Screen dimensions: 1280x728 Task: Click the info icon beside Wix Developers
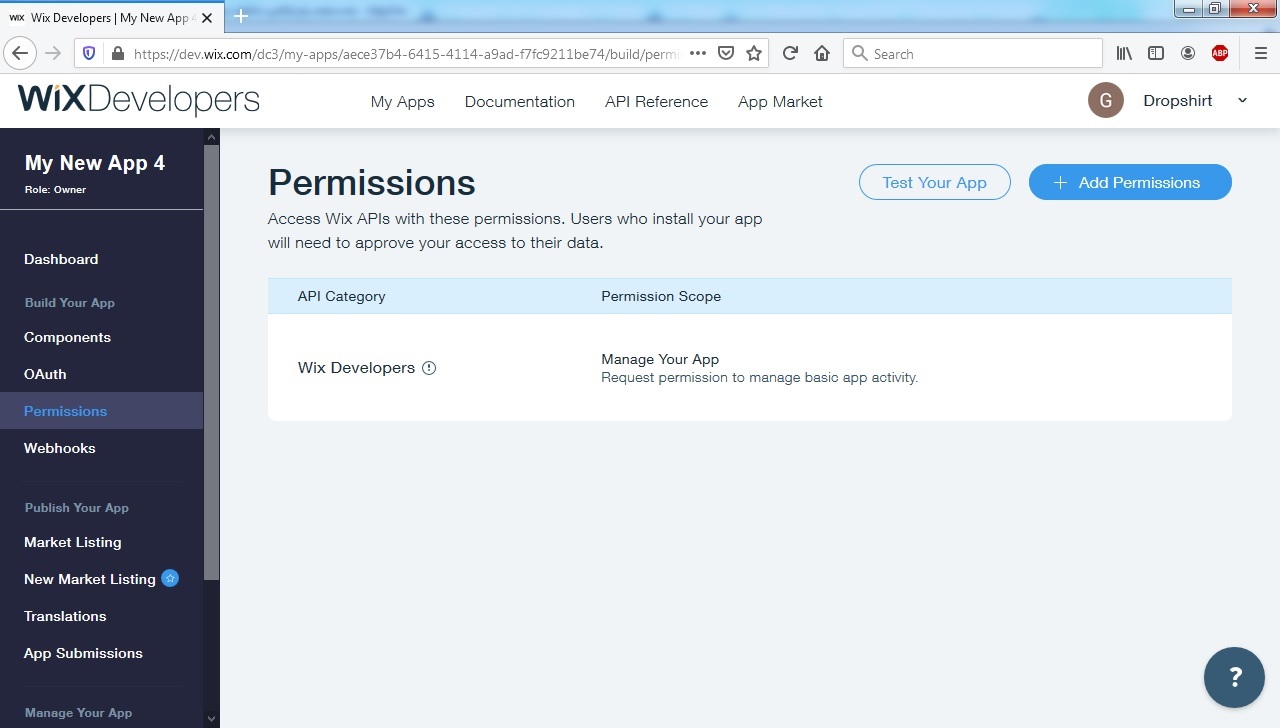[x=429, y=368]
